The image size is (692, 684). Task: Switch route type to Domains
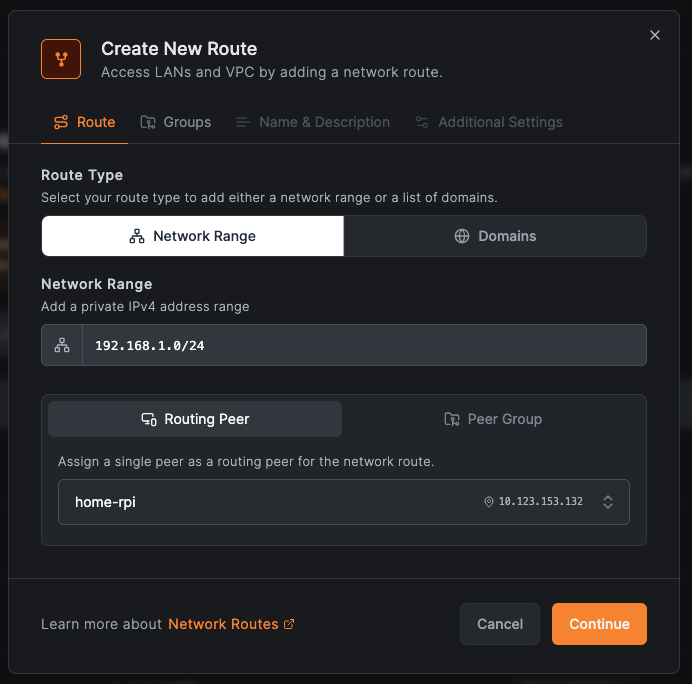pyautogui.click(x=495, y=236)
